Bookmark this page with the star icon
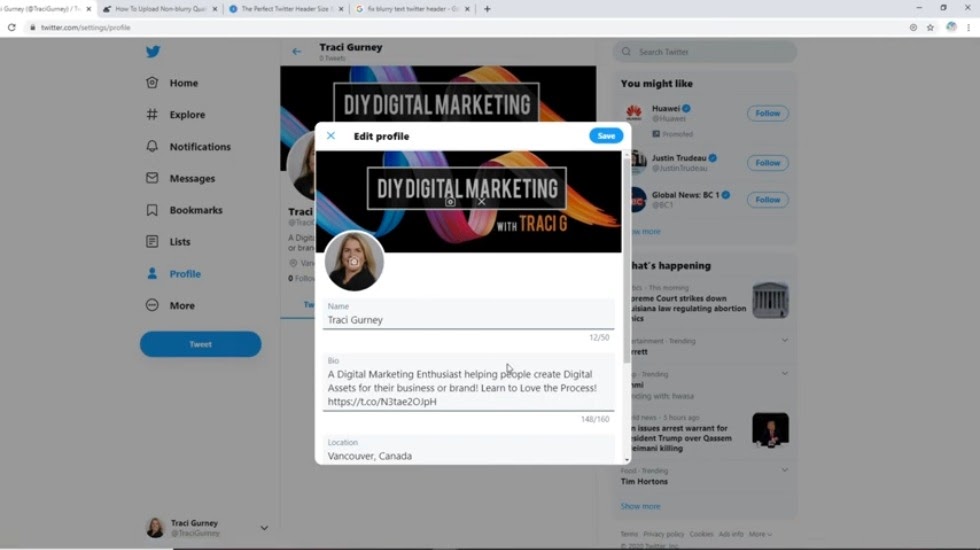The height and width of the screenshot is (550, 980). point(931,27)
